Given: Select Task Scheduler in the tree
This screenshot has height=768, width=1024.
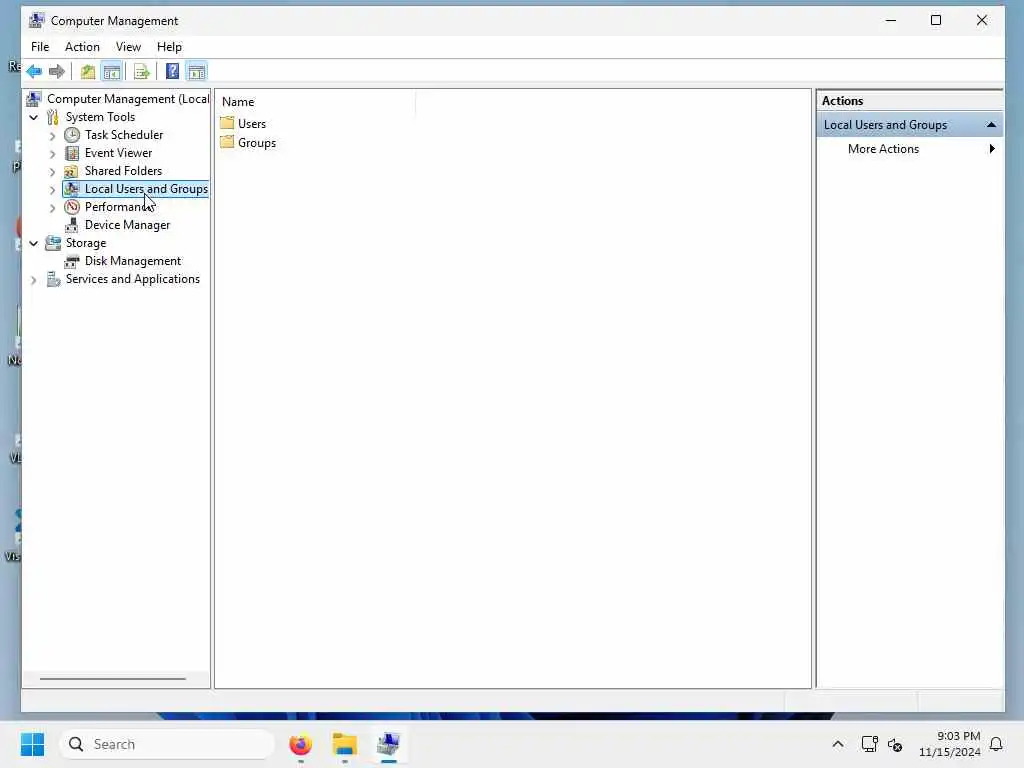Looking at the screenshot, I should [124, 135].
